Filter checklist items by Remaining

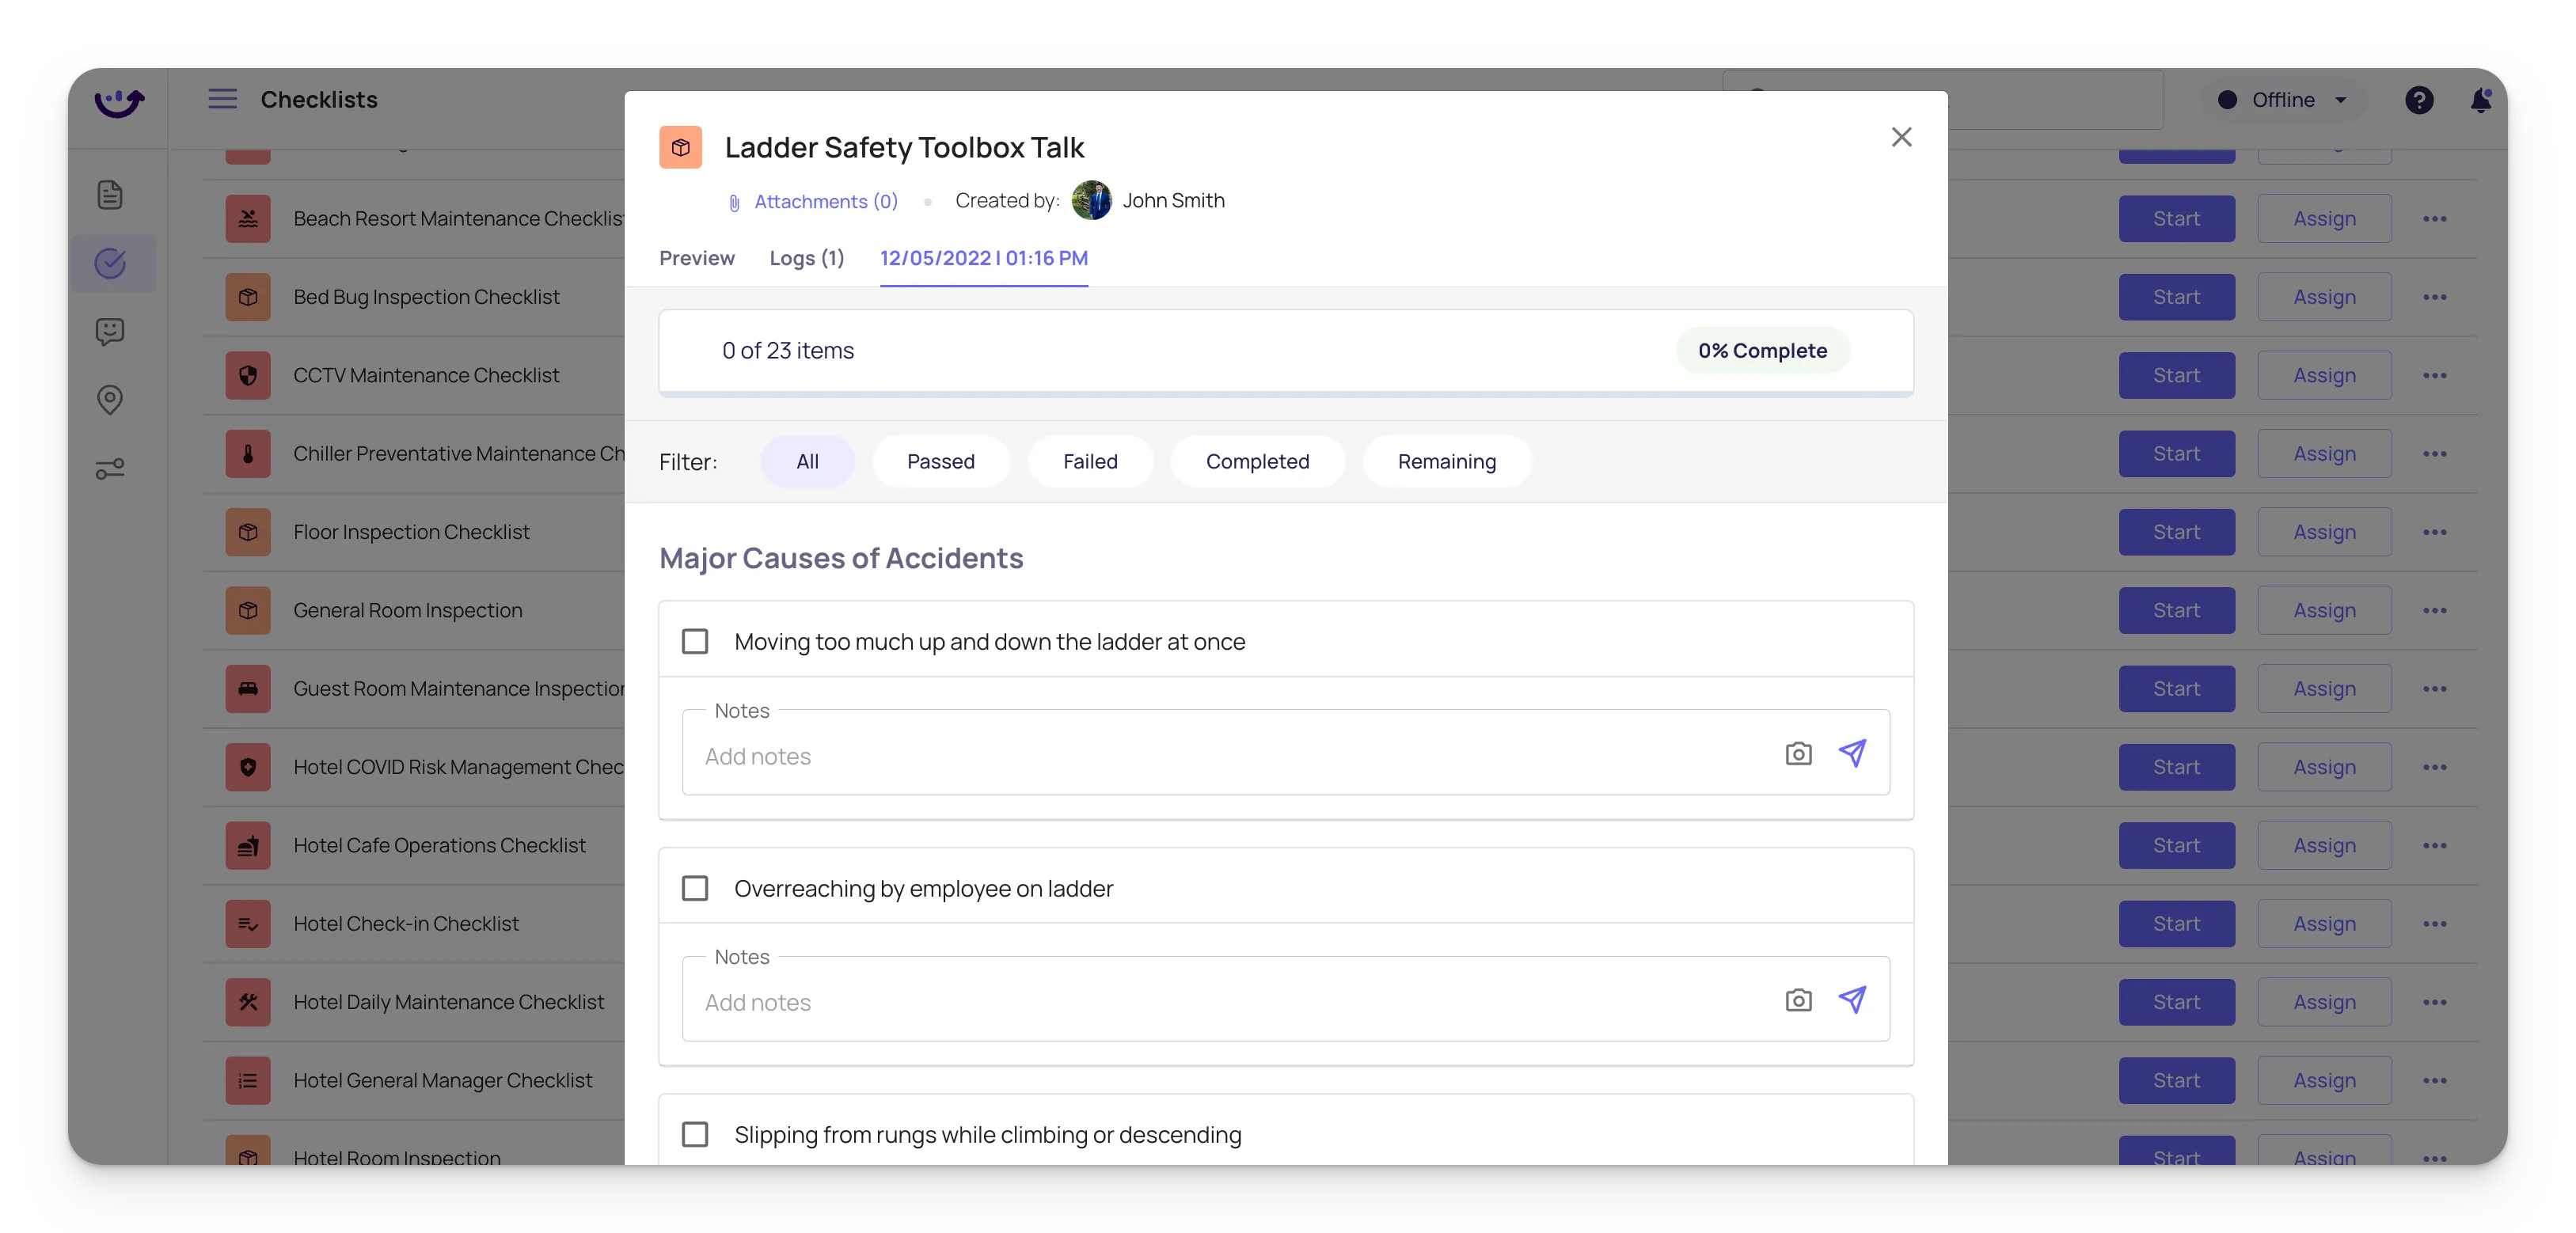point(1446,462)
